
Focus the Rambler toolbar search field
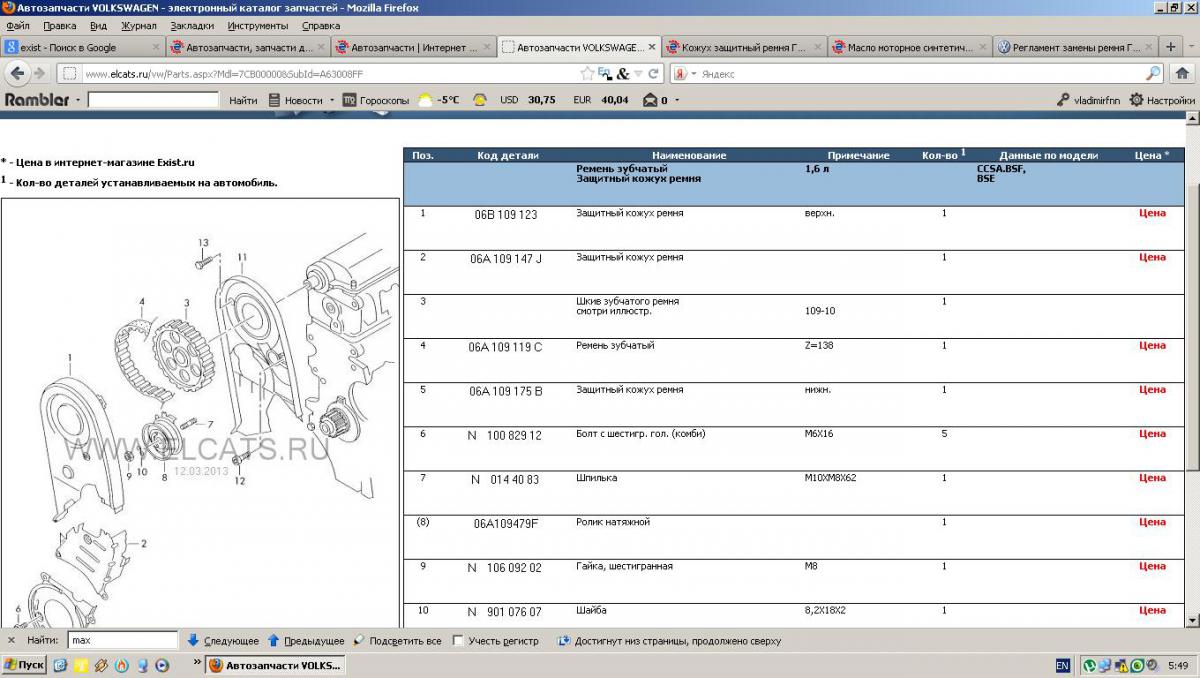153,100
